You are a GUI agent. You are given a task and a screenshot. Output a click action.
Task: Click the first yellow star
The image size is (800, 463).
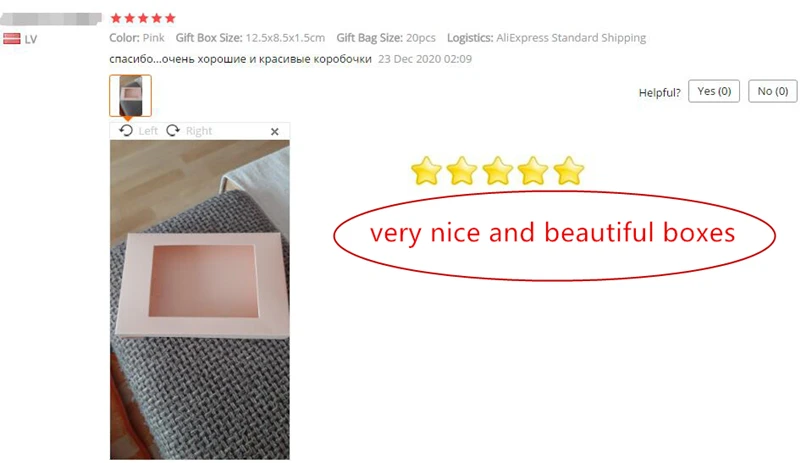(x=426, y=170)
